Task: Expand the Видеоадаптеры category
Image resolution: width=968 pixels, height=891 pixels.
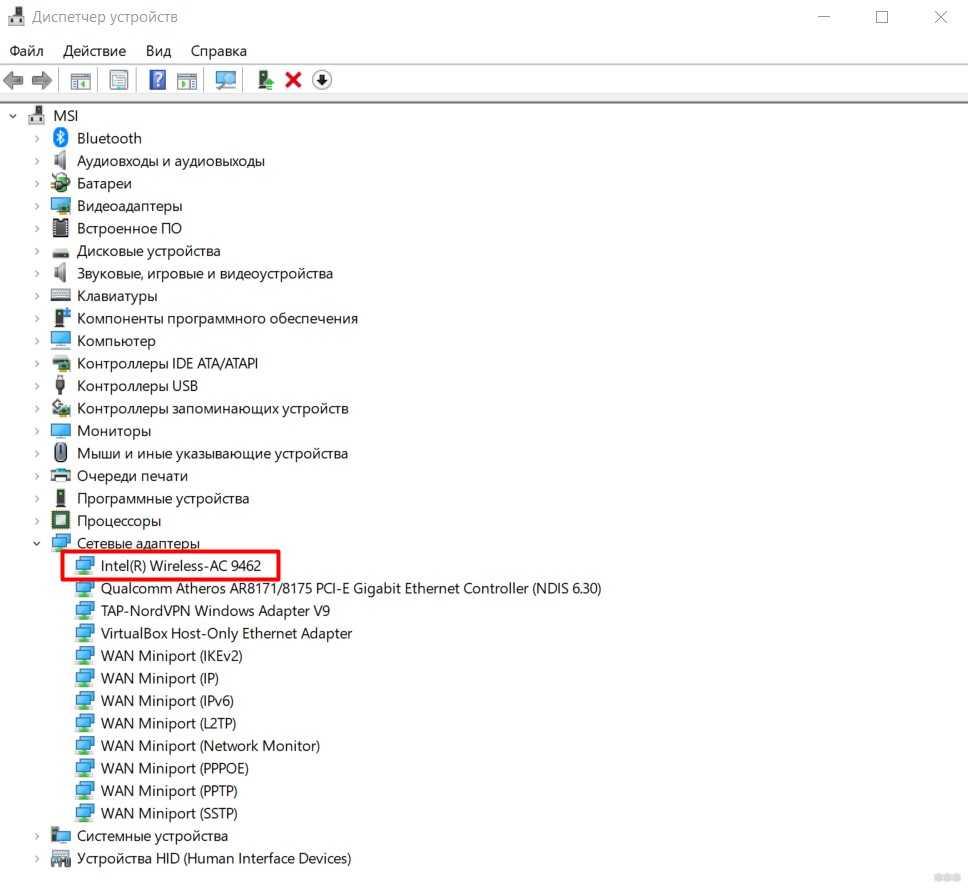Action: pyautogui.click(x=37, y=206)
